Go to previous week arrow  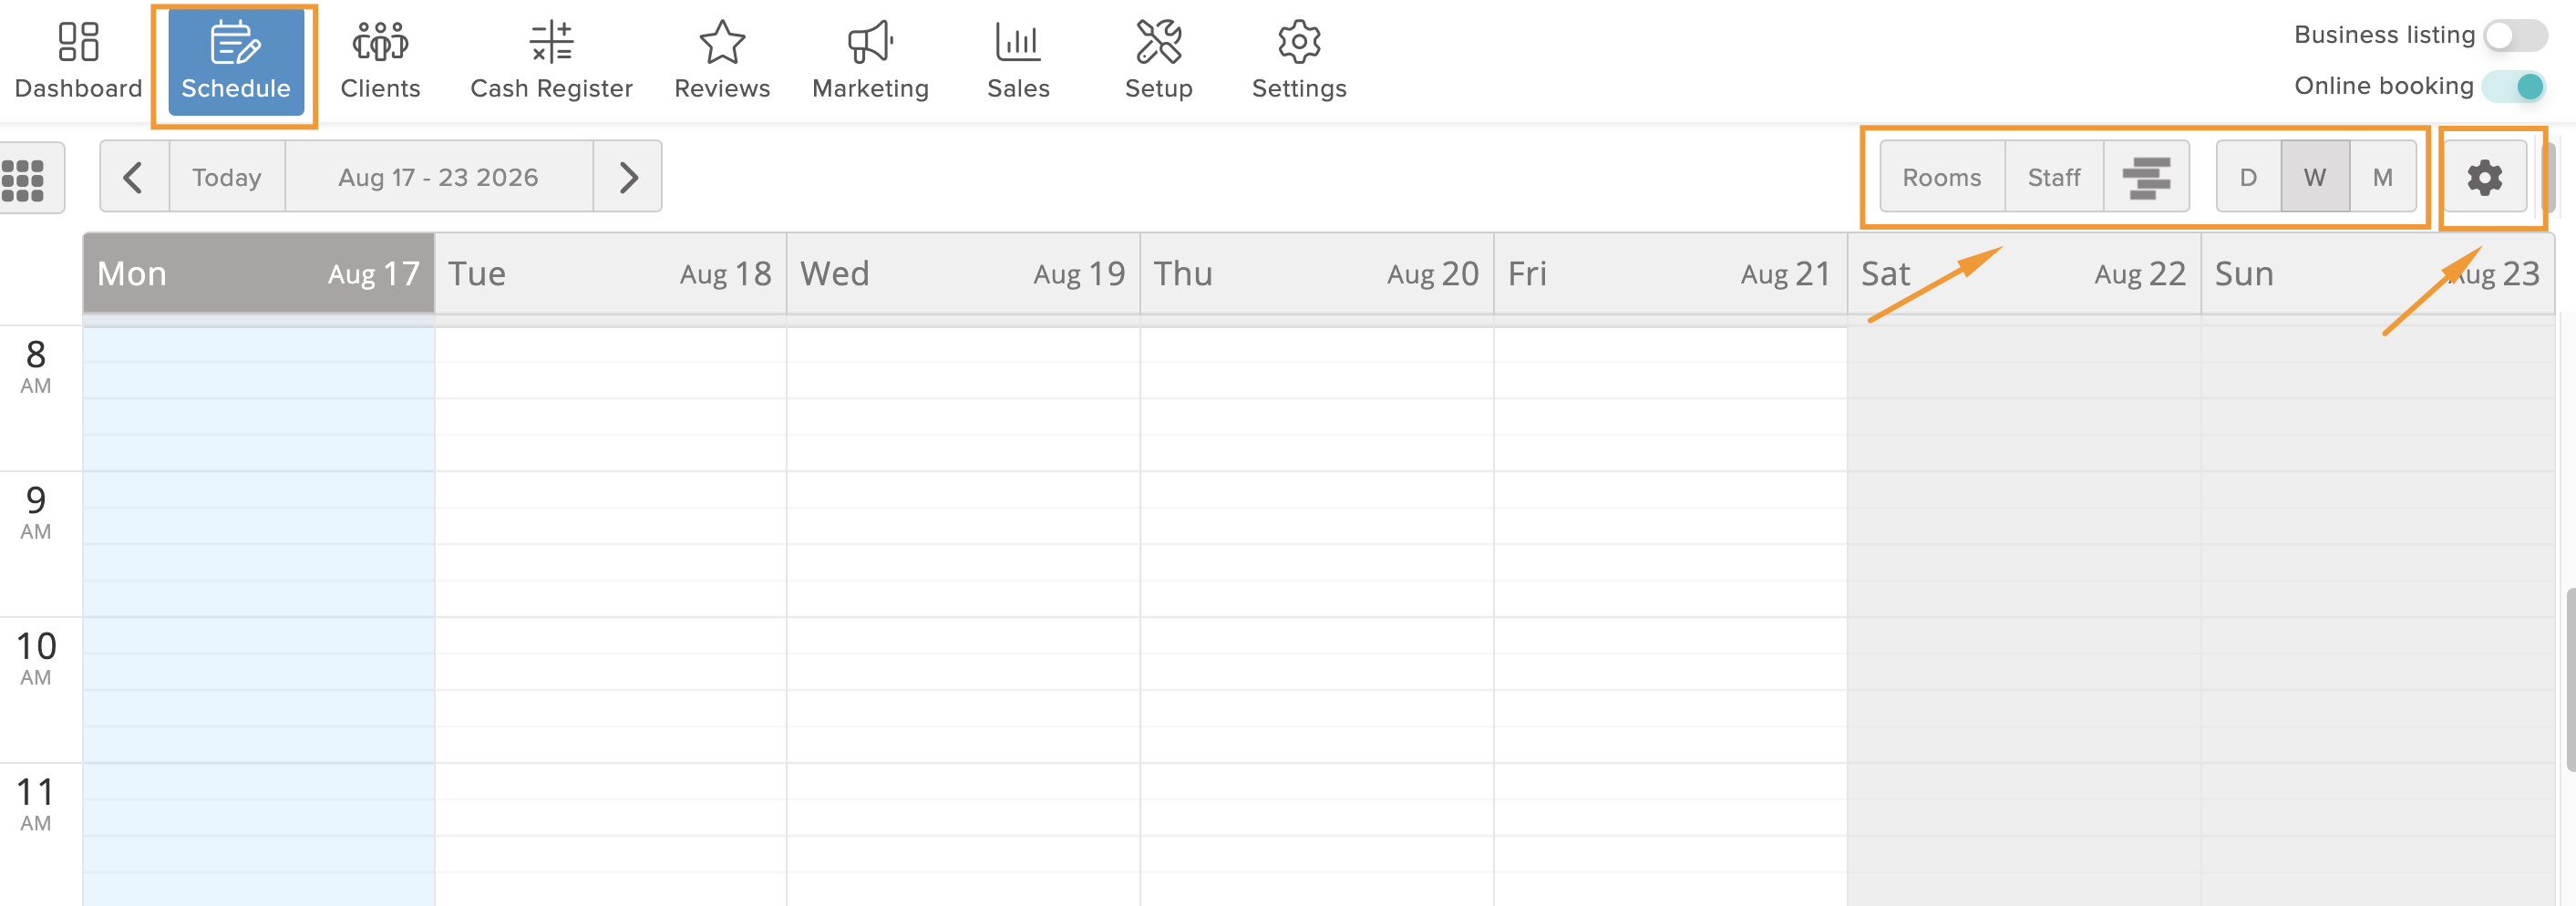(x=134, y=177)
